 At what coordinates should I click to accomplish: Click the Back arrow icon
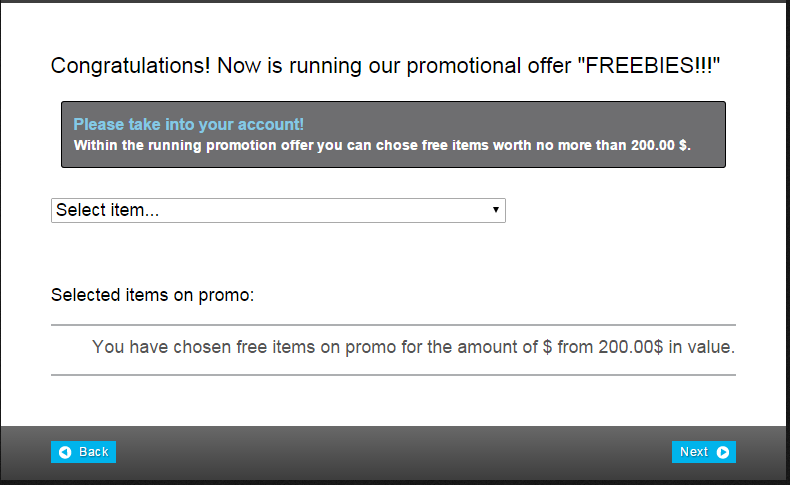(65, 452)
